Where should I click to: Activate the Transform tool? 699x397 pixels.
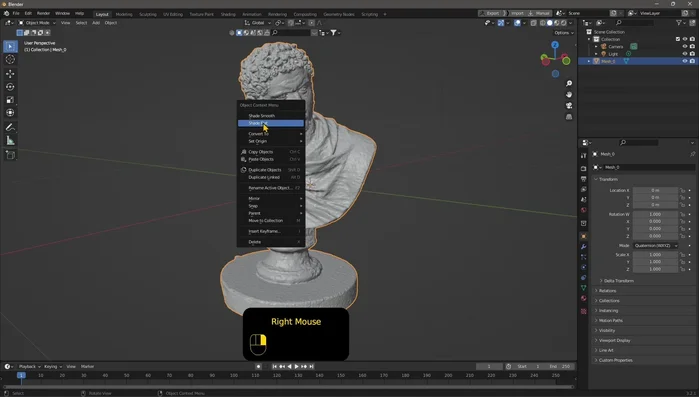tap(10, 113)
